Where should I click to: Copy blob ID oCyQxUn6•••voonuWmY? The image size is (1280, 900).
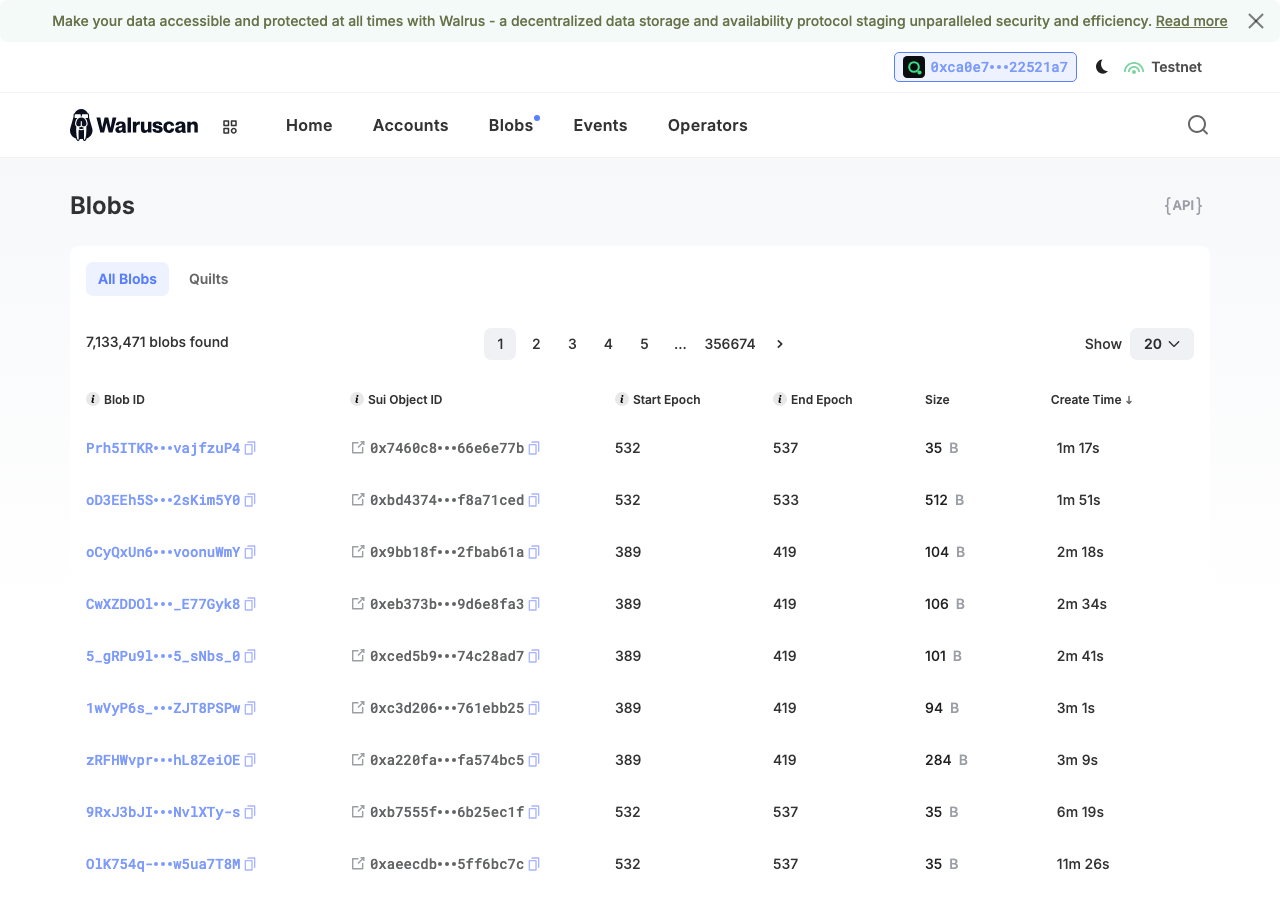(x=250, y=552)
